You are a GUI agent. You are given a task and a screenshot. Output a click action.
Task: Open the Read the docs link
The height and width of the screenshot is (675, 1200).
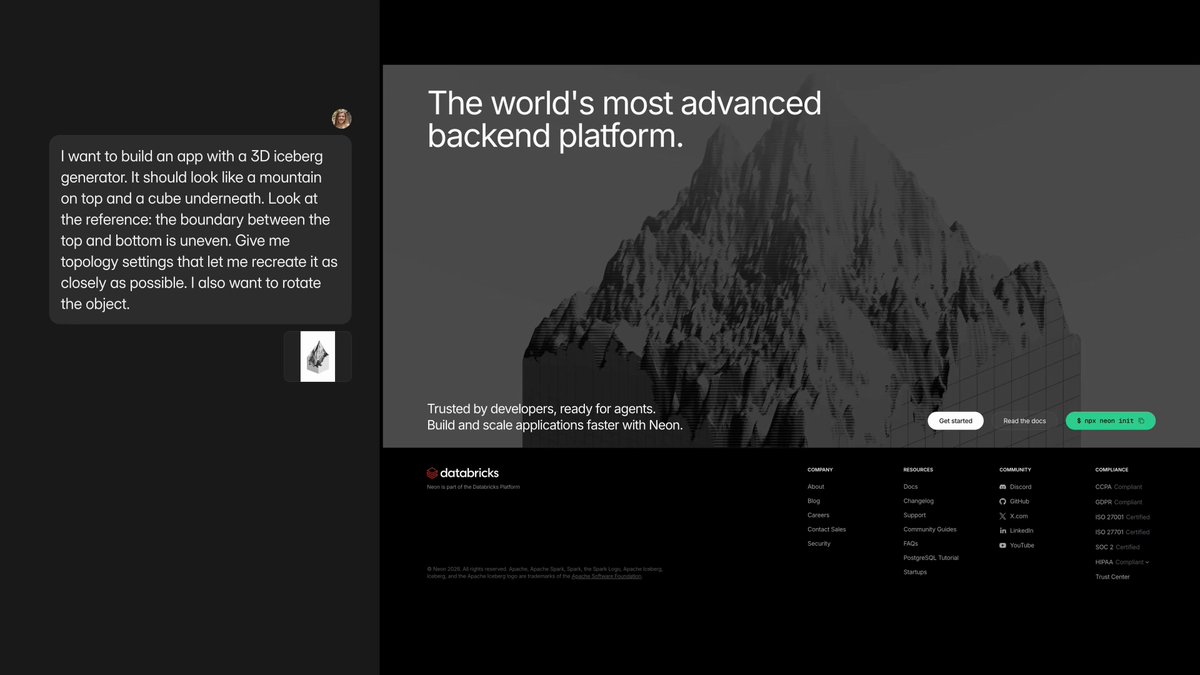(1024, 421)
